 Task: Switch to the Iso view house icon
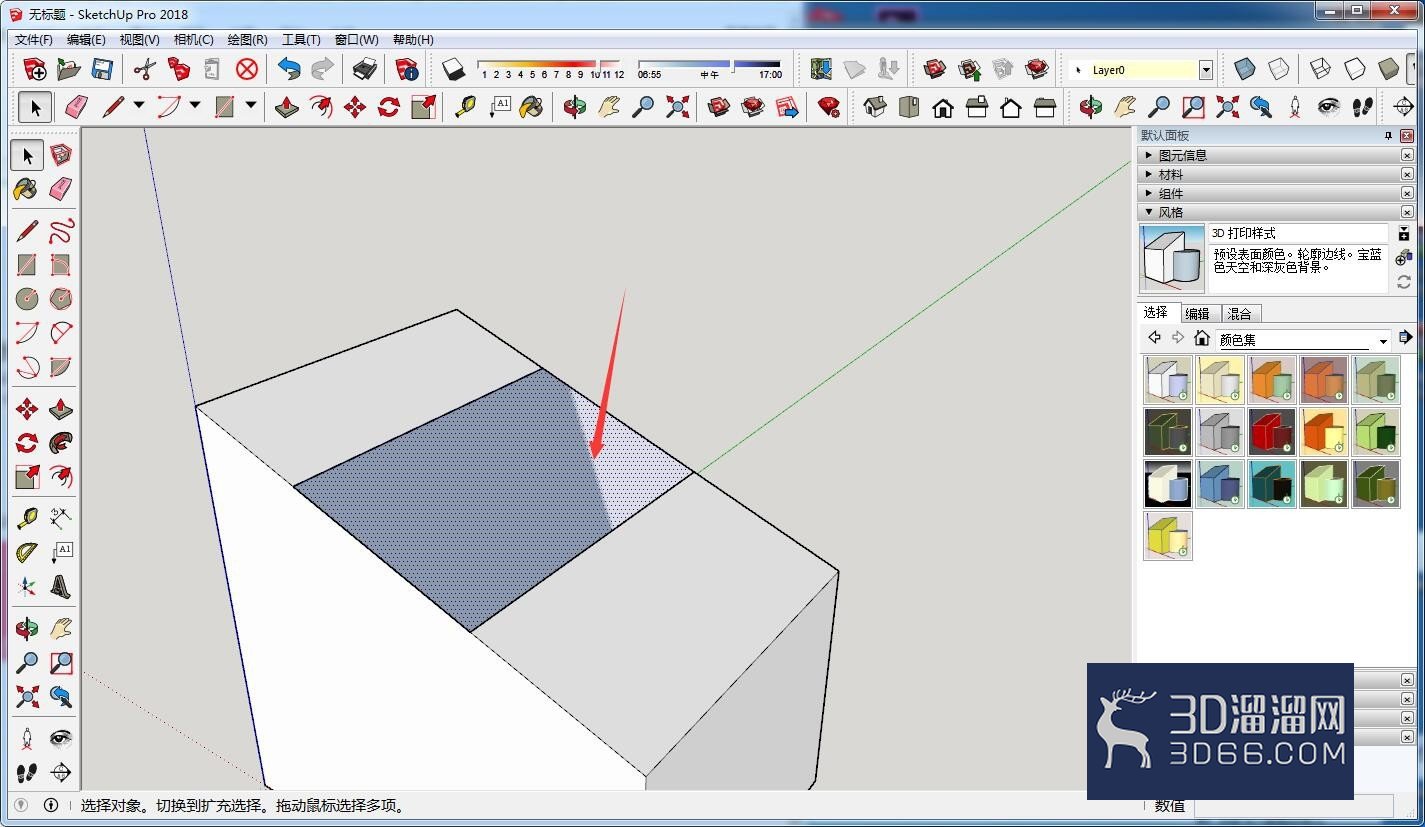pos(875,107)
